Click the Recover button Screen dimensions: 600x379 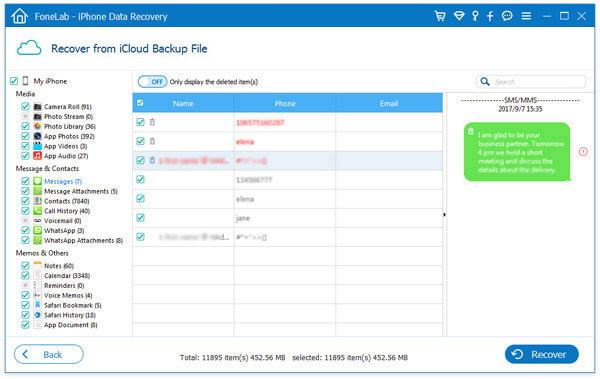tap(541, 354)
